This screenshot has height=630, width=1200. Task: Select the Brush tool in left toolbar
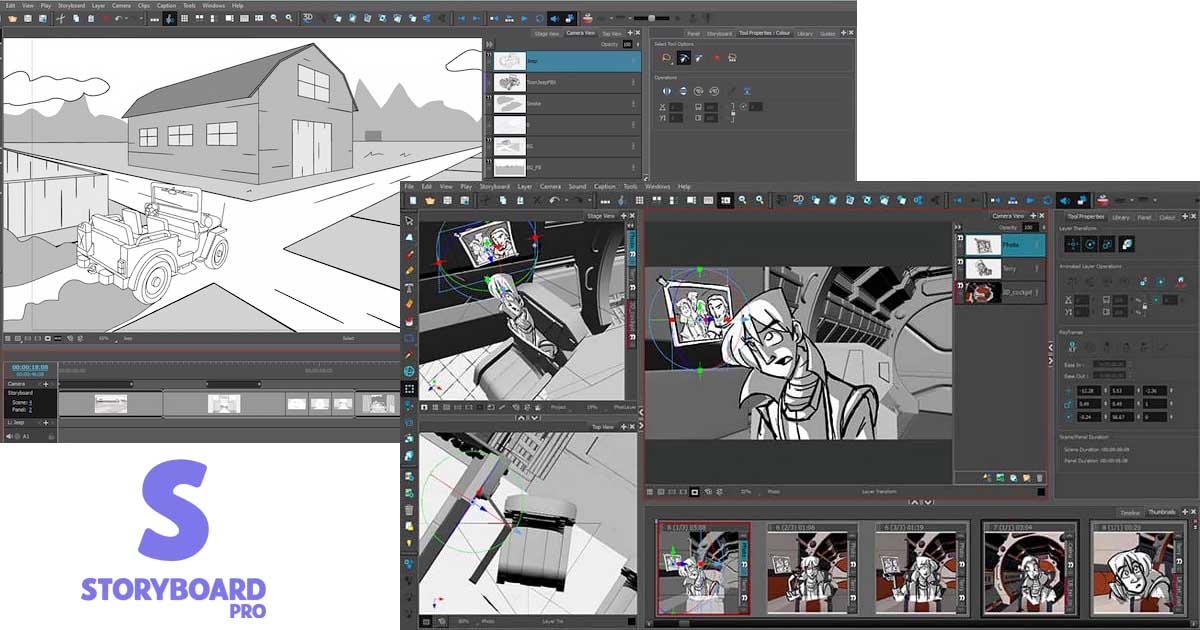pos(409,254)
